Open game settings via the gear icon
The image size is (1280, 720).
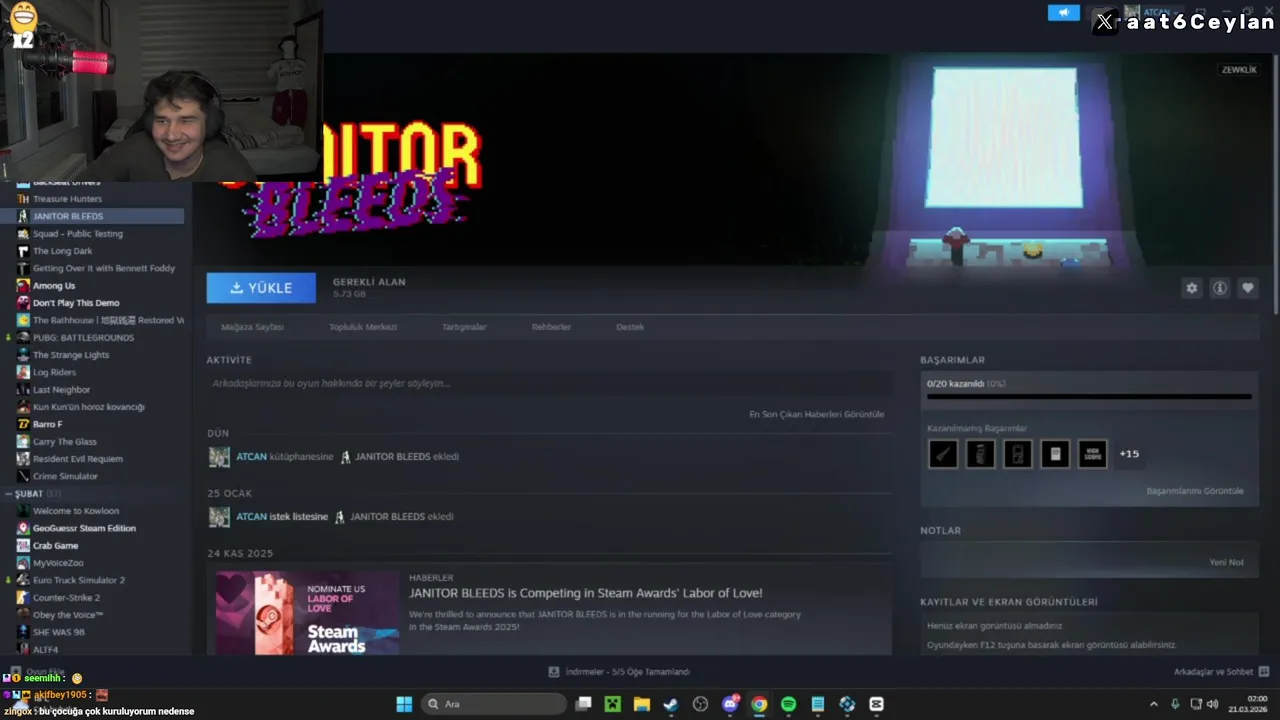[x=1191, y=288]
